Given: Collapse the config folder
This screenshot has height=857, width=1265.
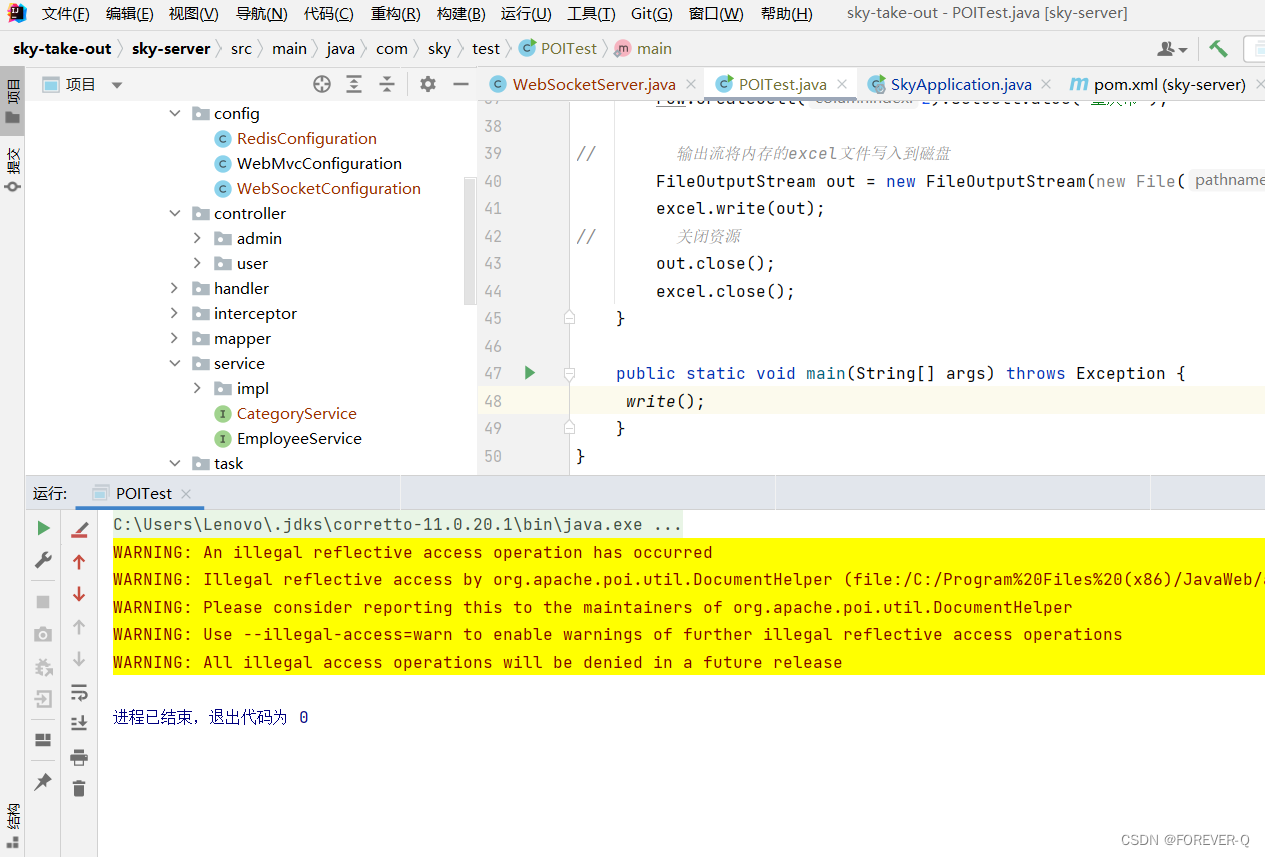Looking at the screenshot, I should point(175,113).
